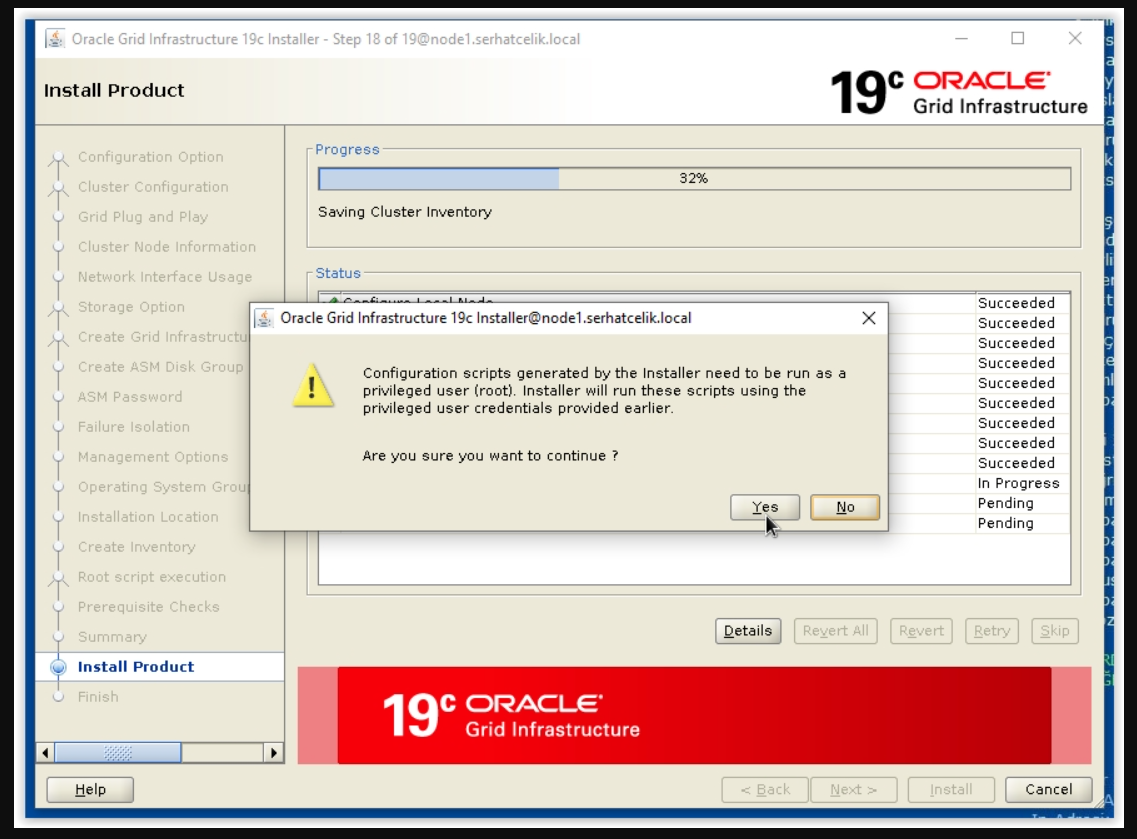1137x839 pixels.
Task: Select Network Interface Usage step
Action: pos(165,277)
